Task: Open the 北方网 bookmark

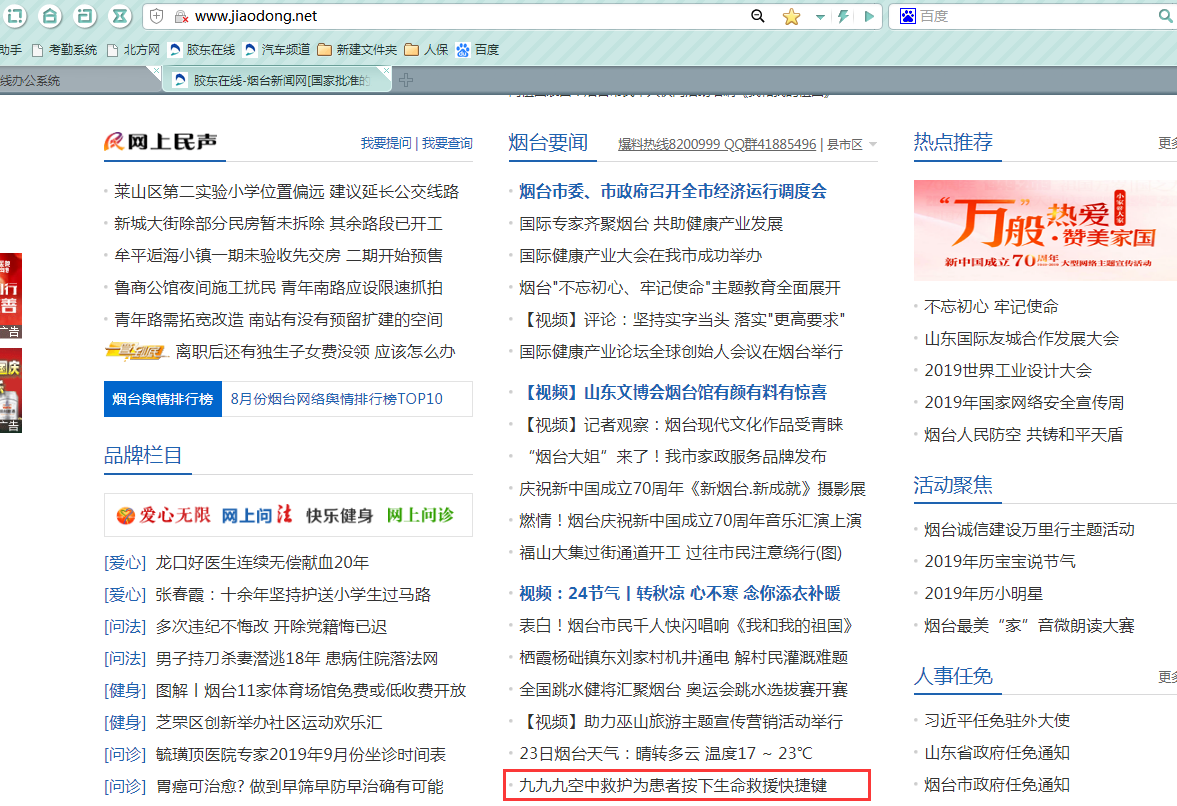Action: (134, 50)
